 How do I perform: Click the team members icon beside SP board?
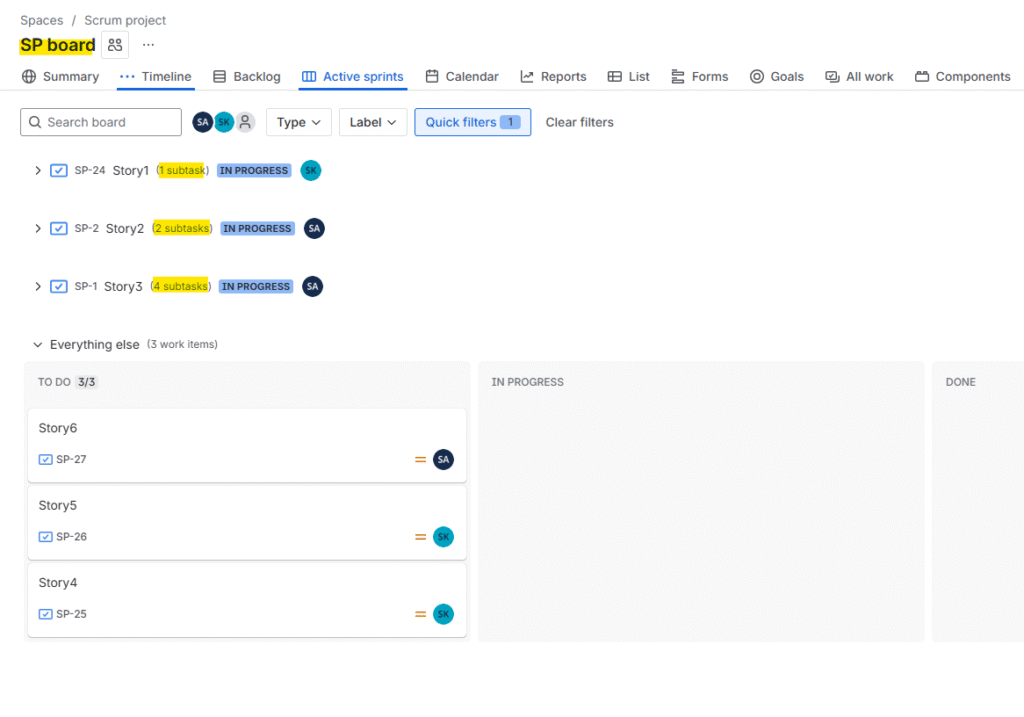click(x=115, y=45)
